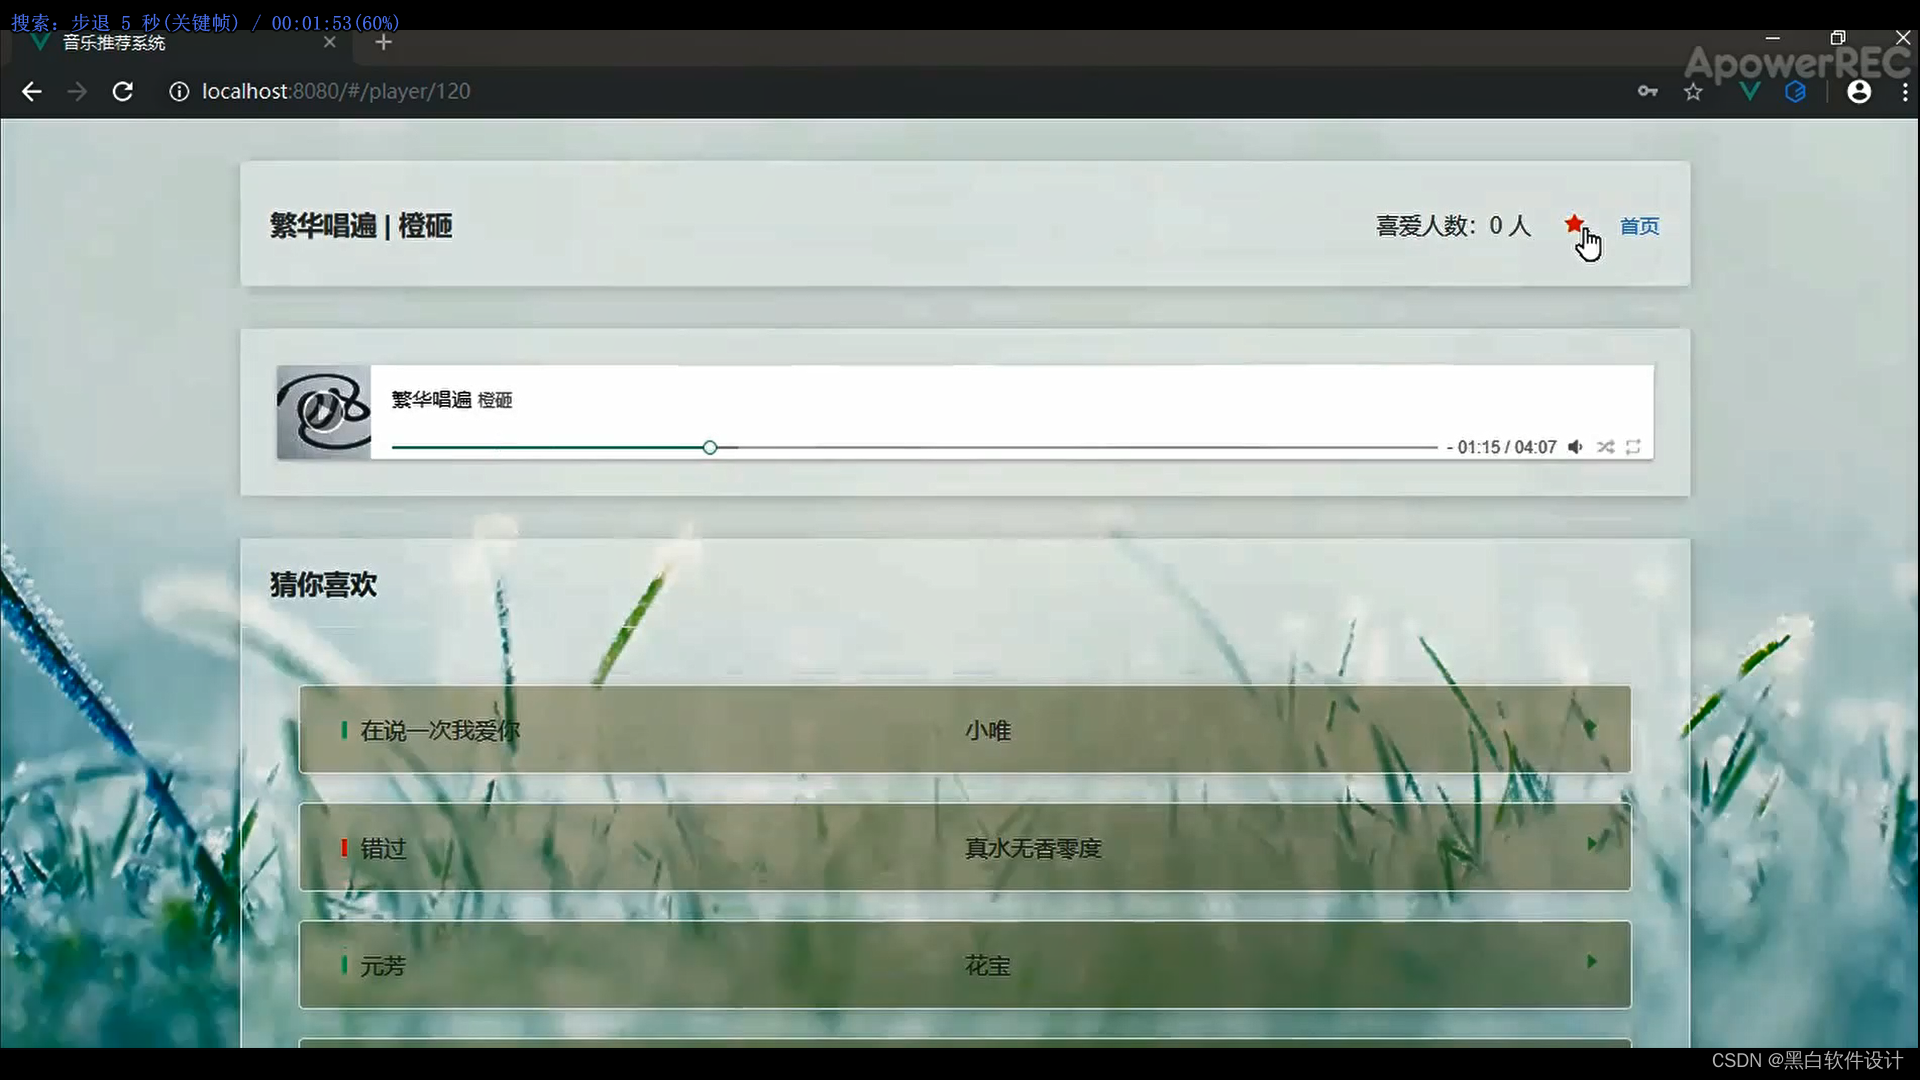Click the play arrow on 真水无香零度 row

(1591, 844)
